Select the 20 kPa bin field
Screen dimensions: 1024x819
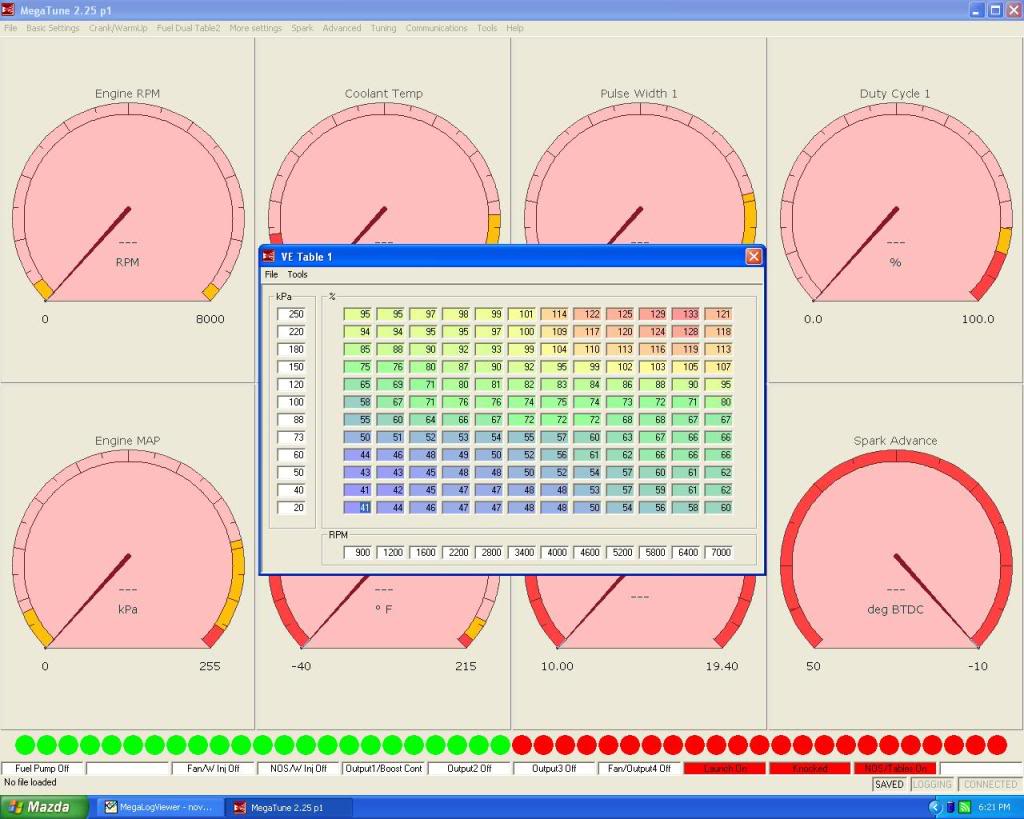[x=291, y=507]
